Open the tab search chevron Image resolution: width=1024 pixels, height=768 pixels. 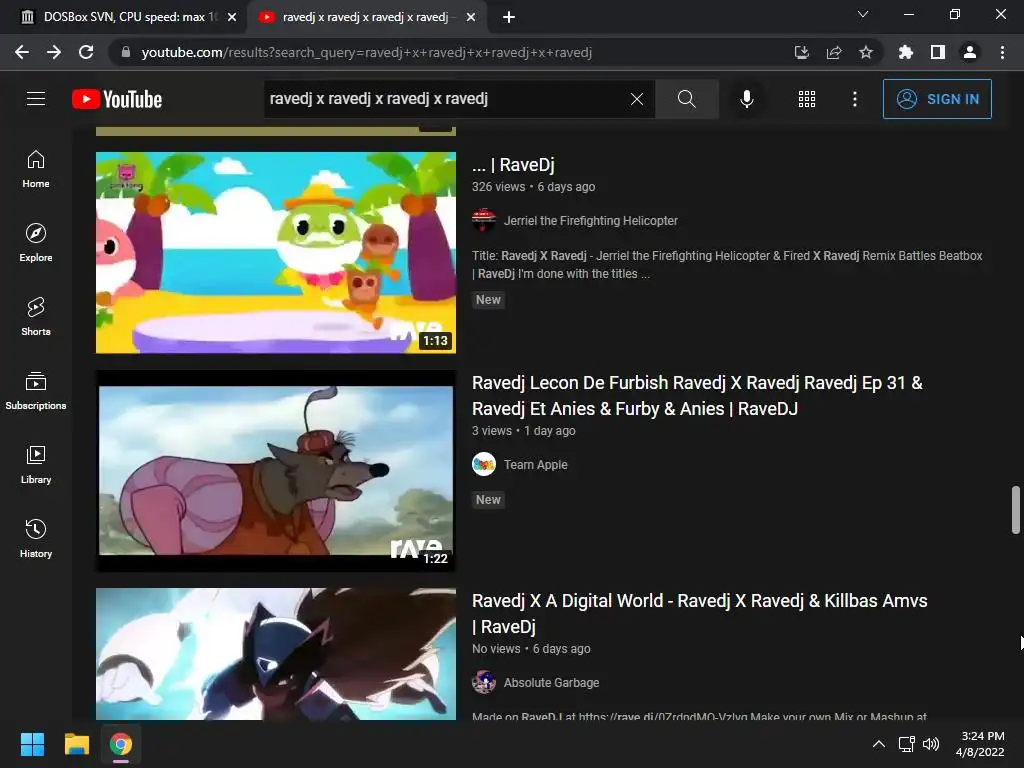pyautogui.click(x=863, y=14)
